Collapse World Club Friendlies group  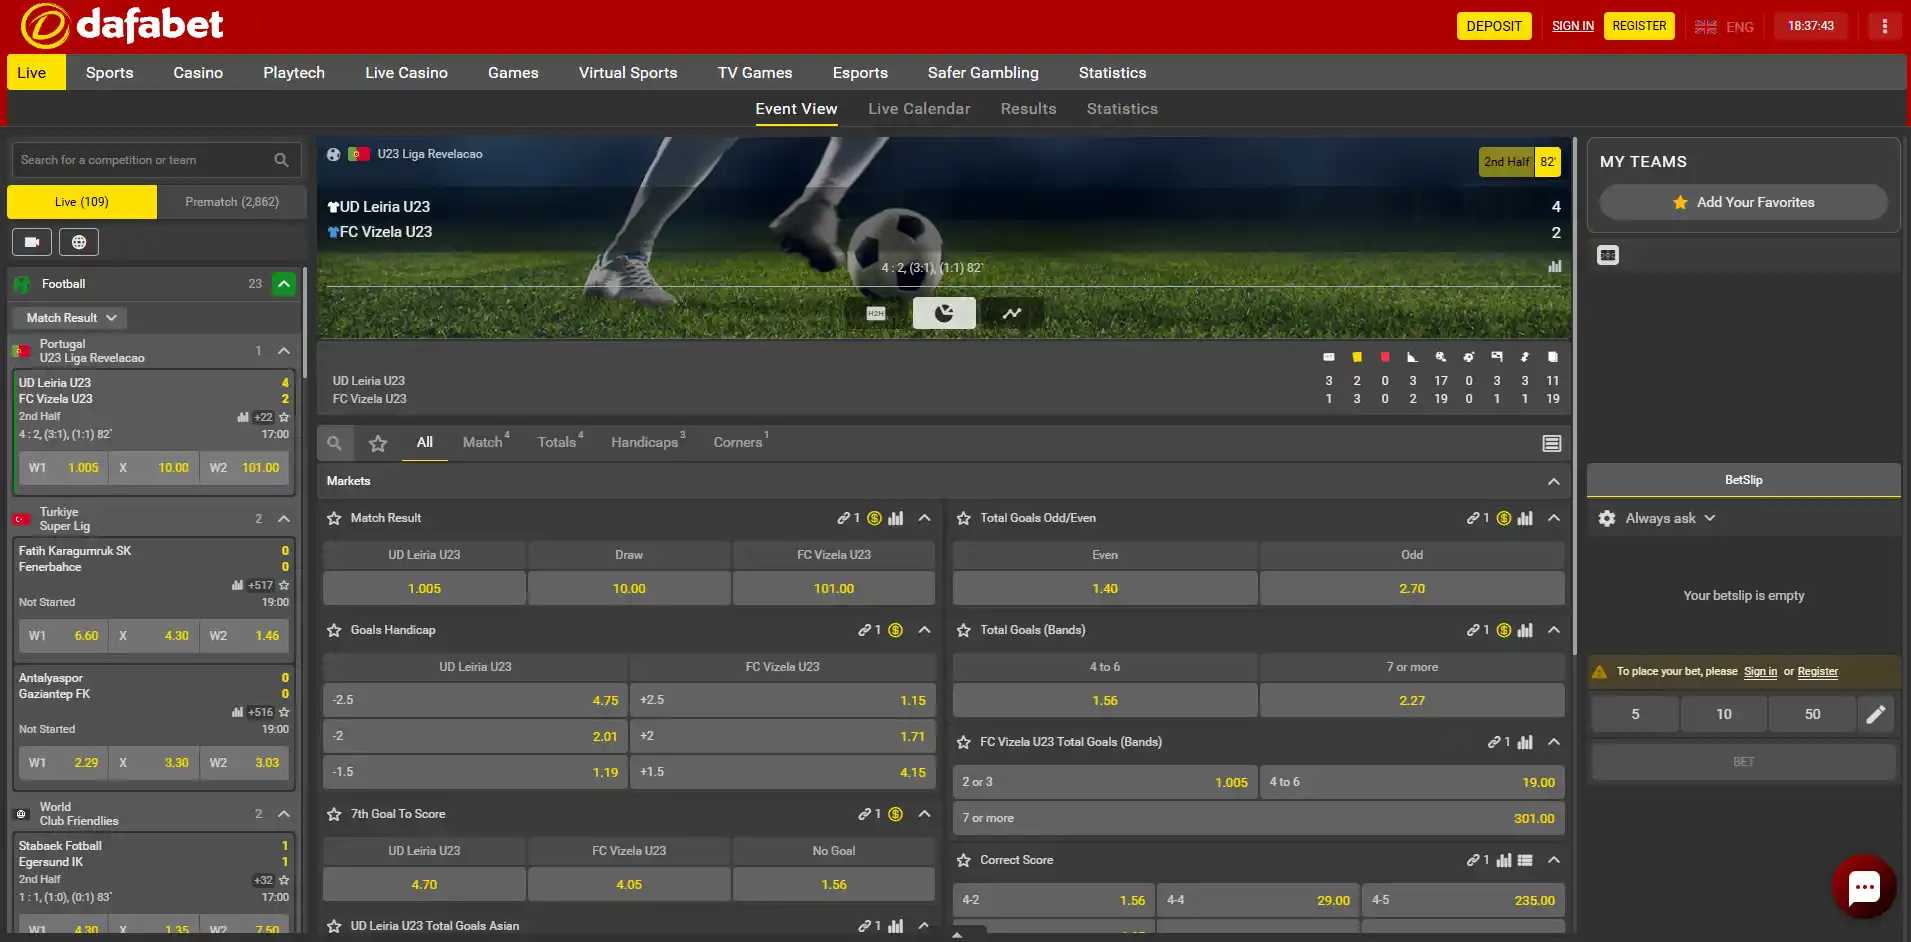pyautogui.click(x=284, y=814)
